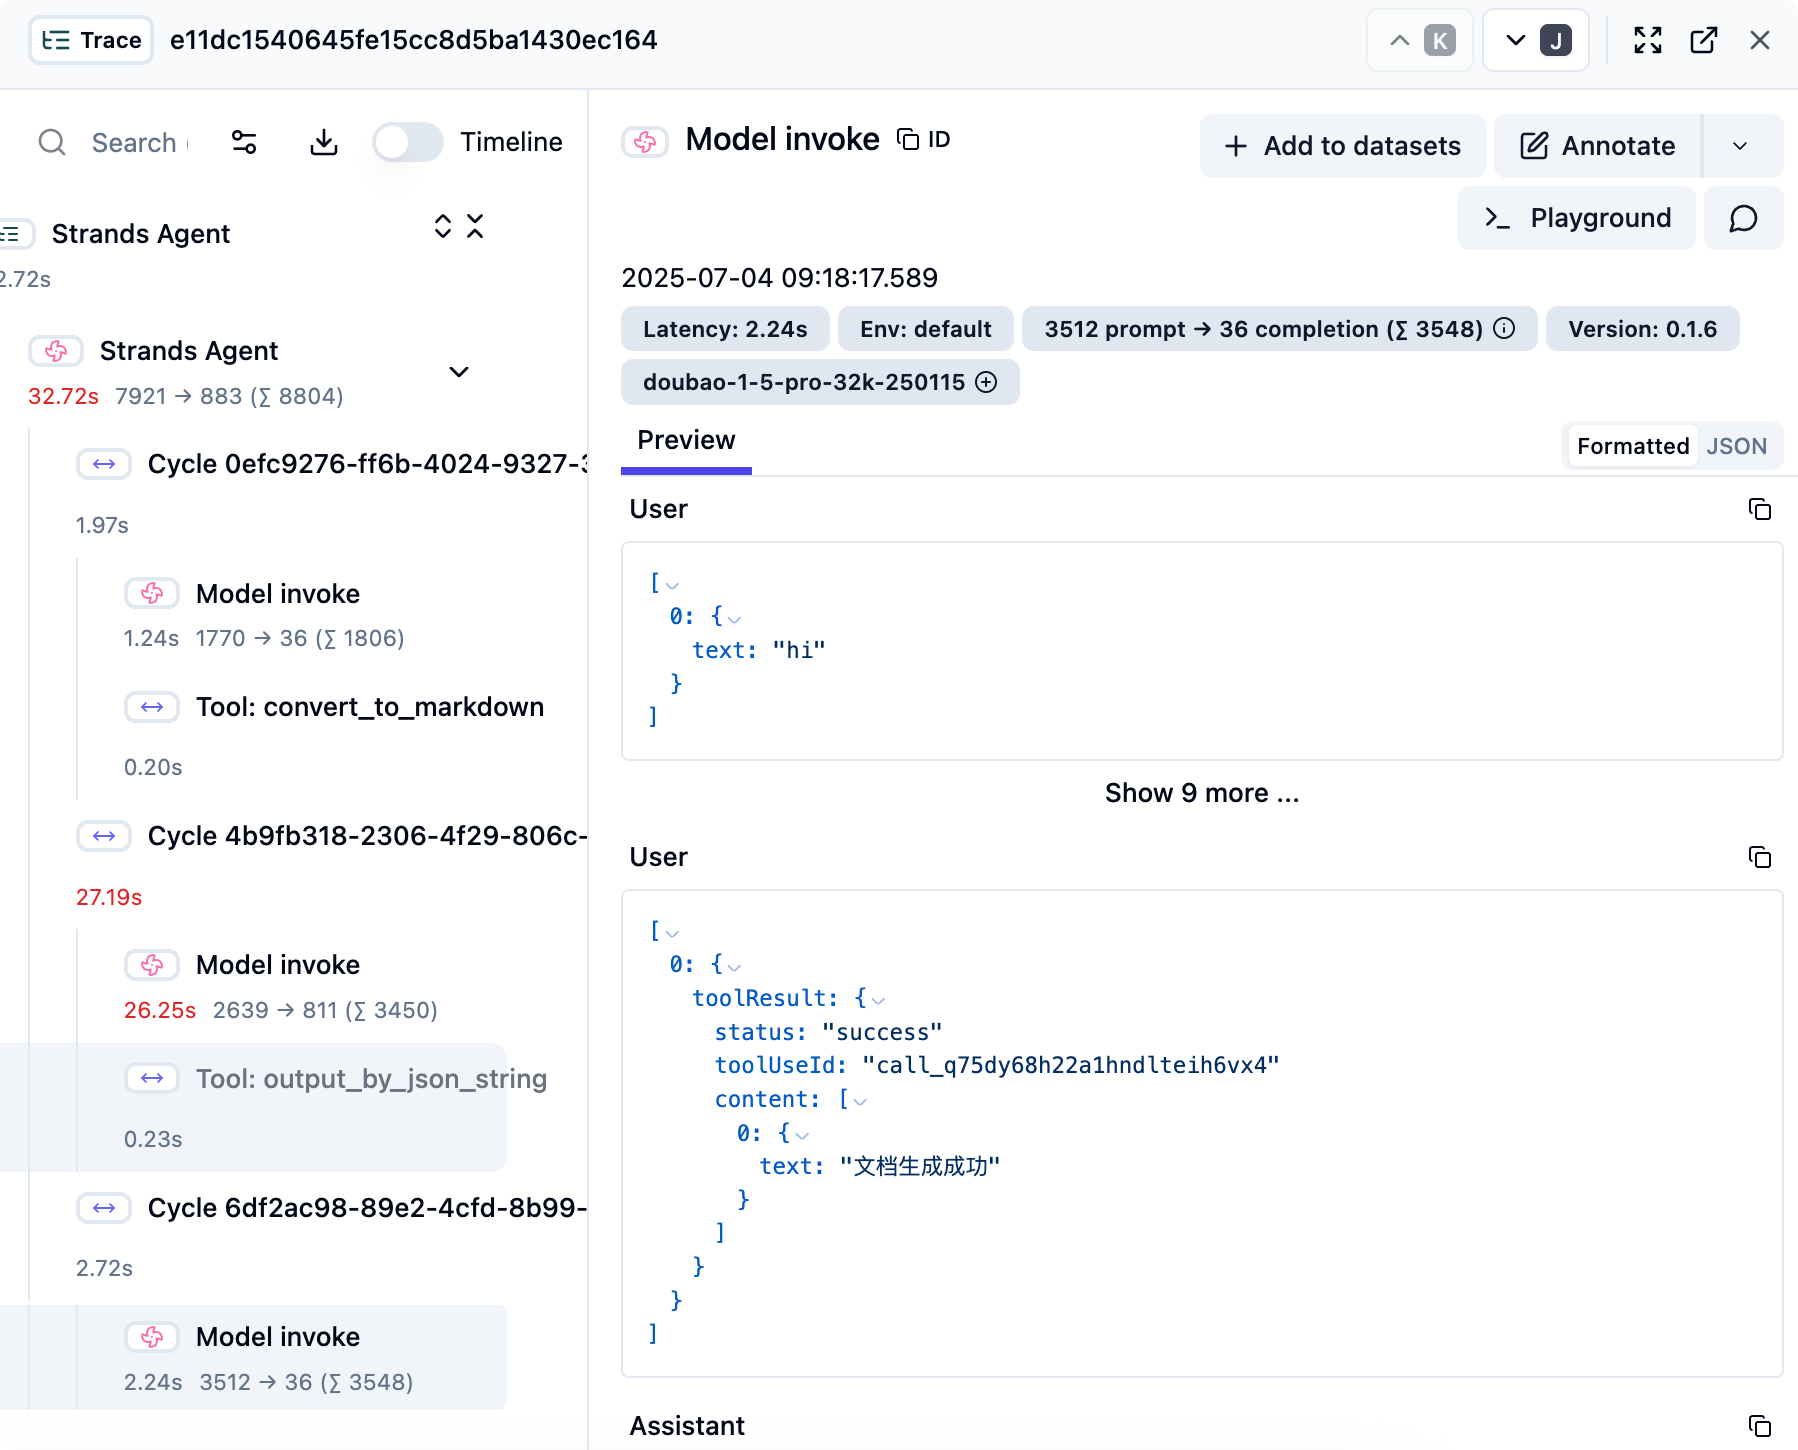Viewport: 1798px width, 1450px height.
Task: Open the Annotate dropdown arrow
Action: pyautogui.click(x=1740, y=146)
